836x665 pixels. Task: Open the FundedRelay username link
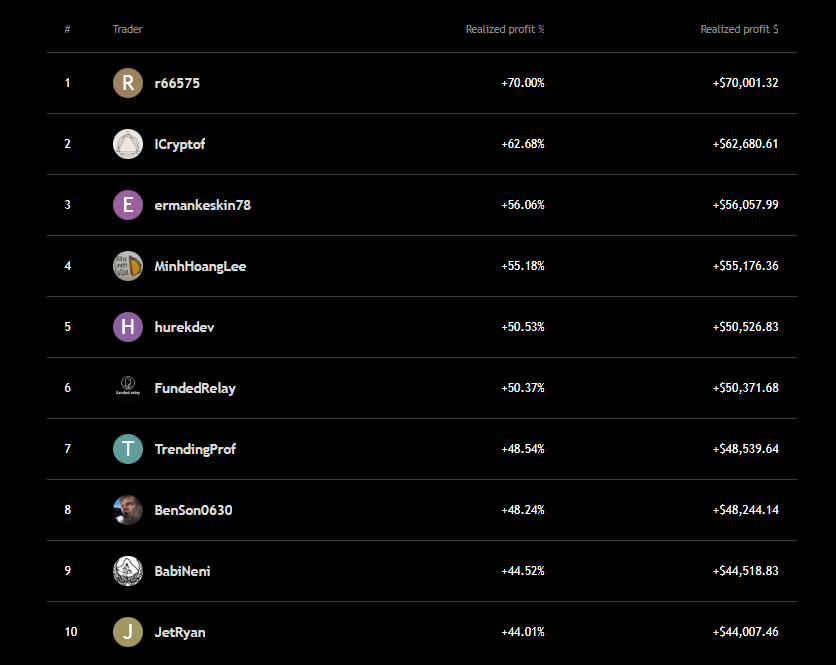[x=195, y=388]
